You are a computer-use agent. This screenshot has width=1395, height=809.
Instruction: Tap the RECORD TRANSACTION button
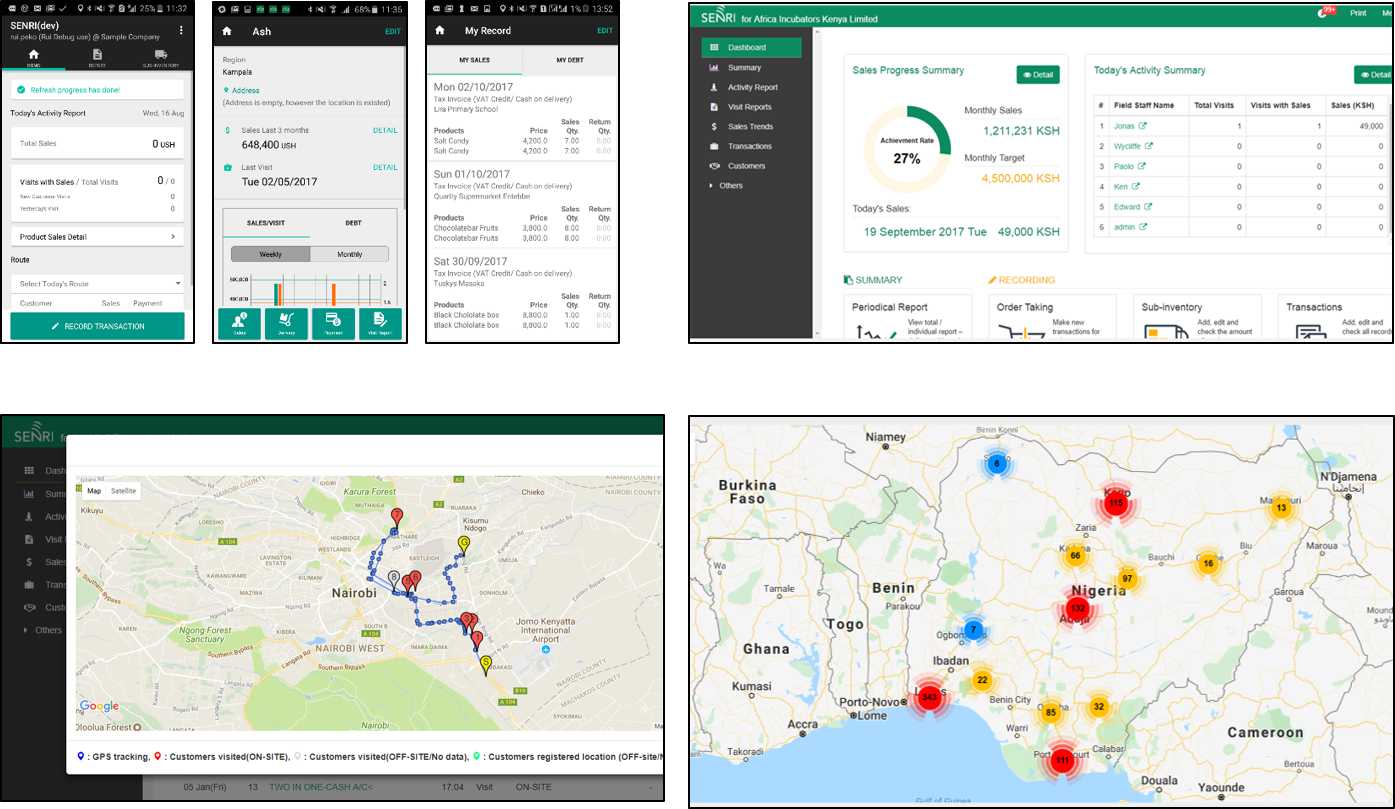[x=97, y=326]
